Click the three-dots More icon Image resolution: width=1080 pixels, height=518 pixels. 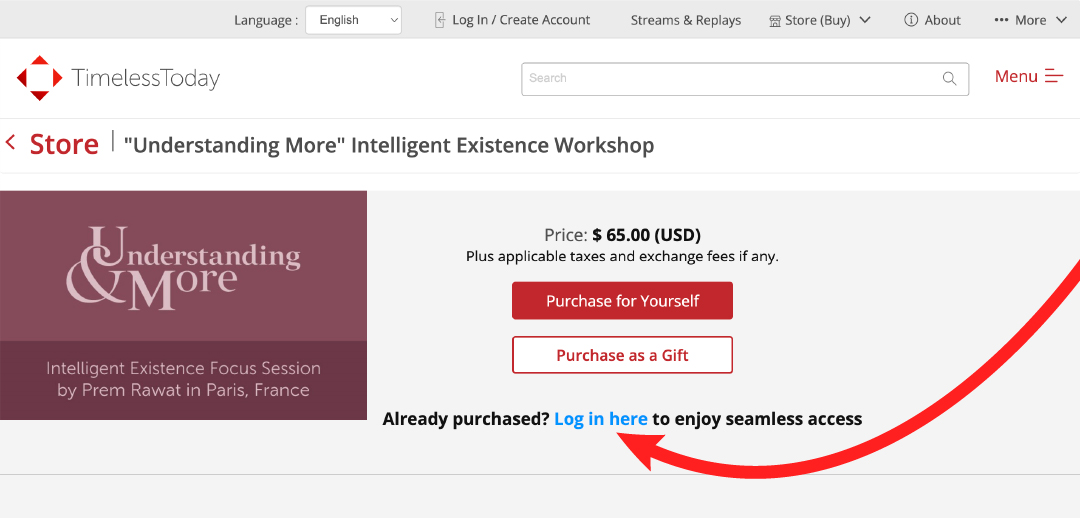[1001, 20]
